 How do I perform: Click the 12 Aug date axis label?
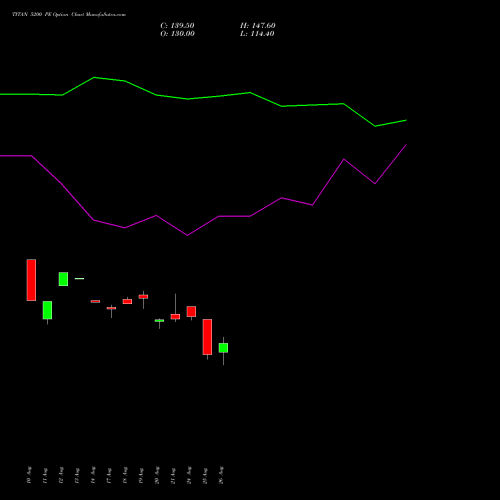click(61, 475)
